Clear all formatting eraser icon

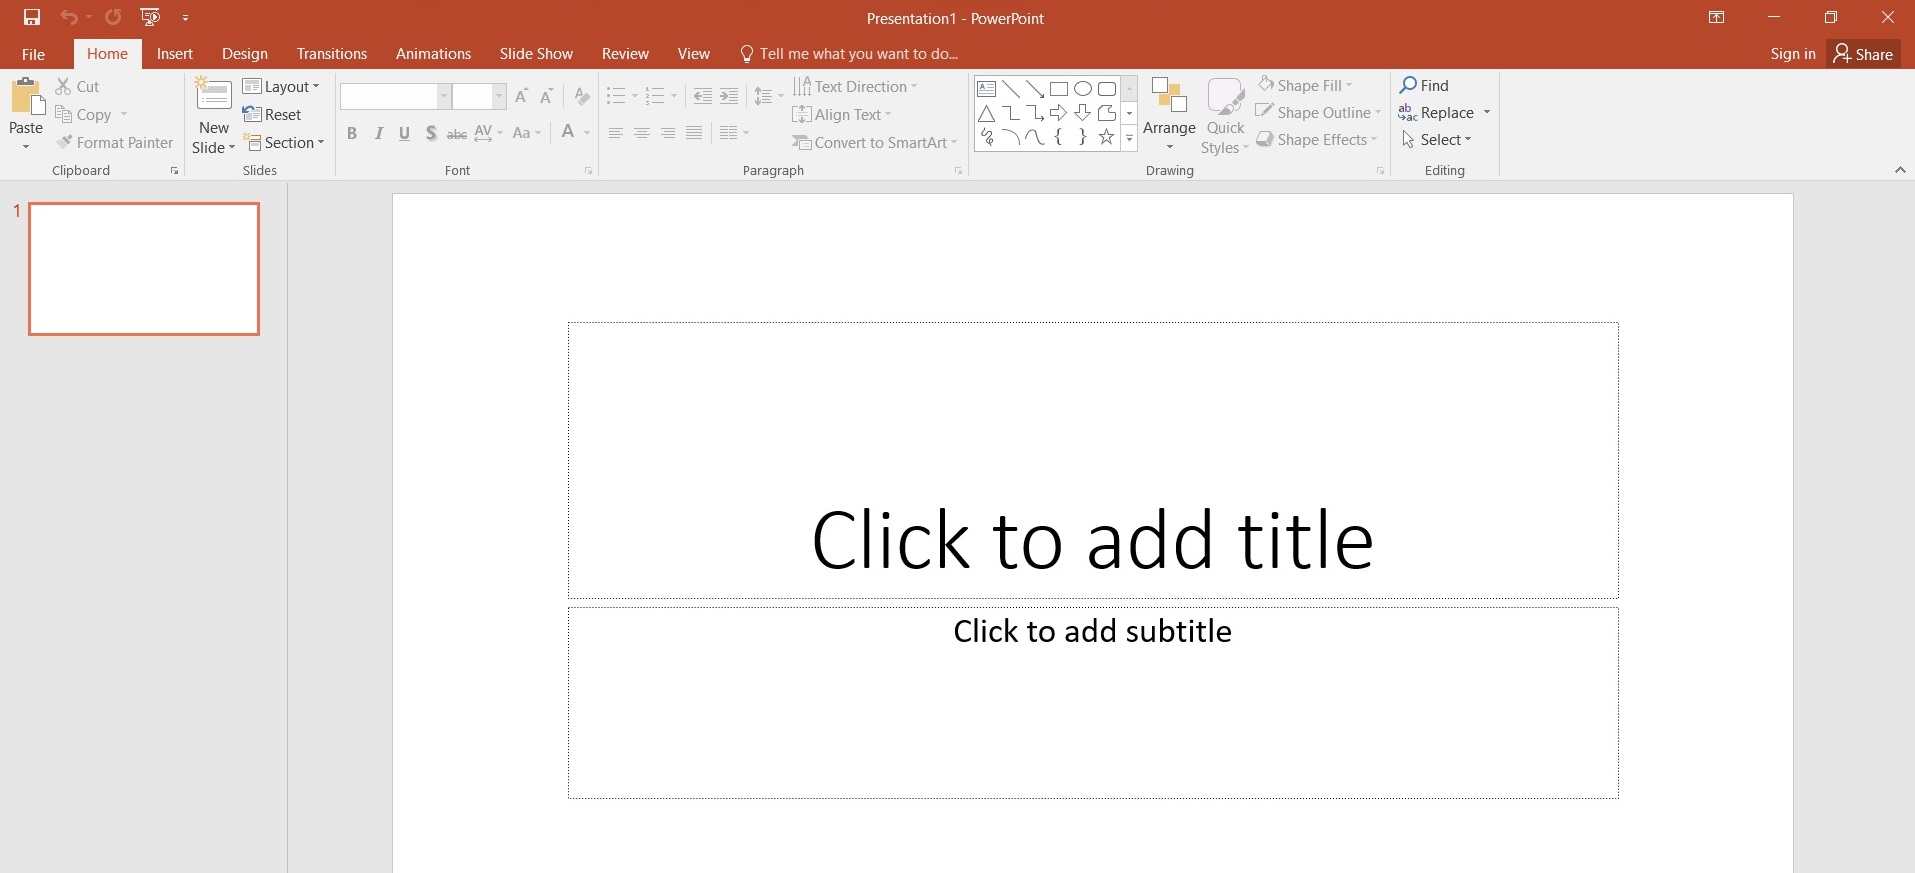coord(582,96)
